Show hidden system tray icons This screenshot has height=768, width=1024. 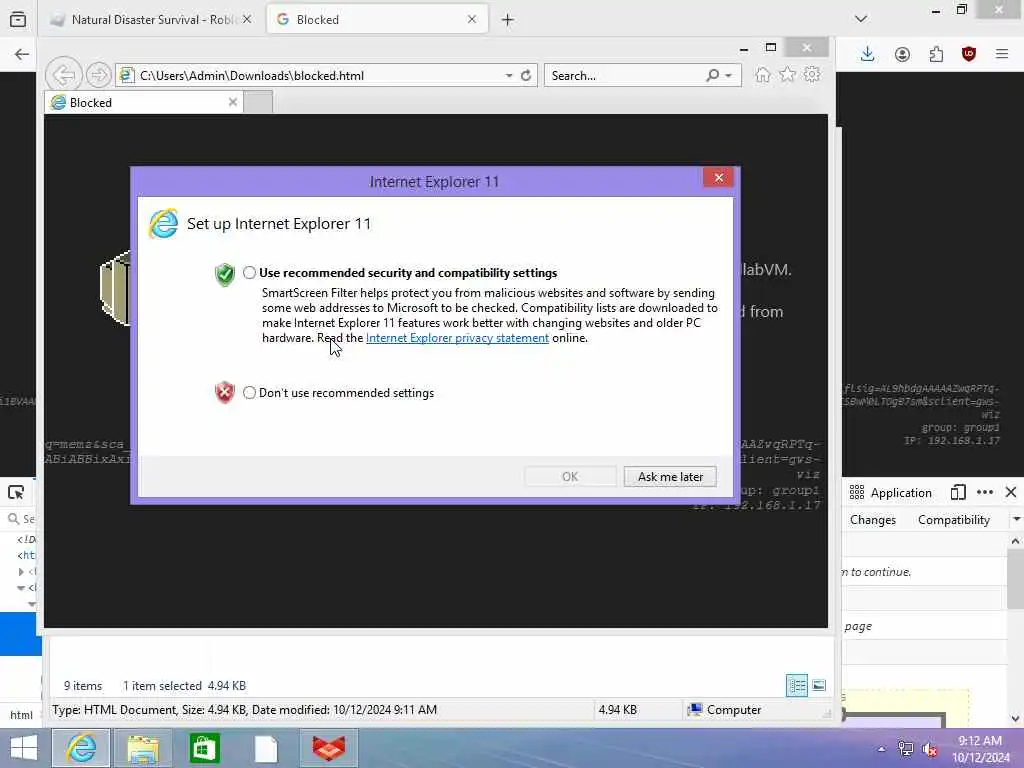882,749
